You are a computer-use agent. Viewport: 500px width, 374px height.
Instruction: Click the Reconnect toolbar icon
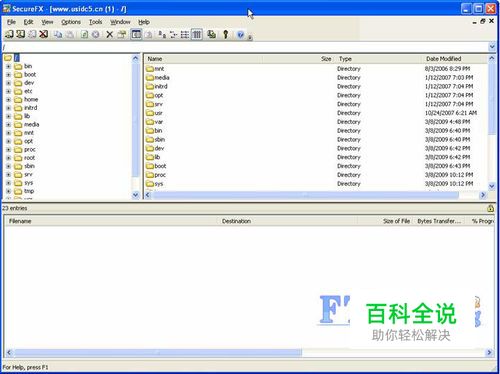click(x=32, y=34)
